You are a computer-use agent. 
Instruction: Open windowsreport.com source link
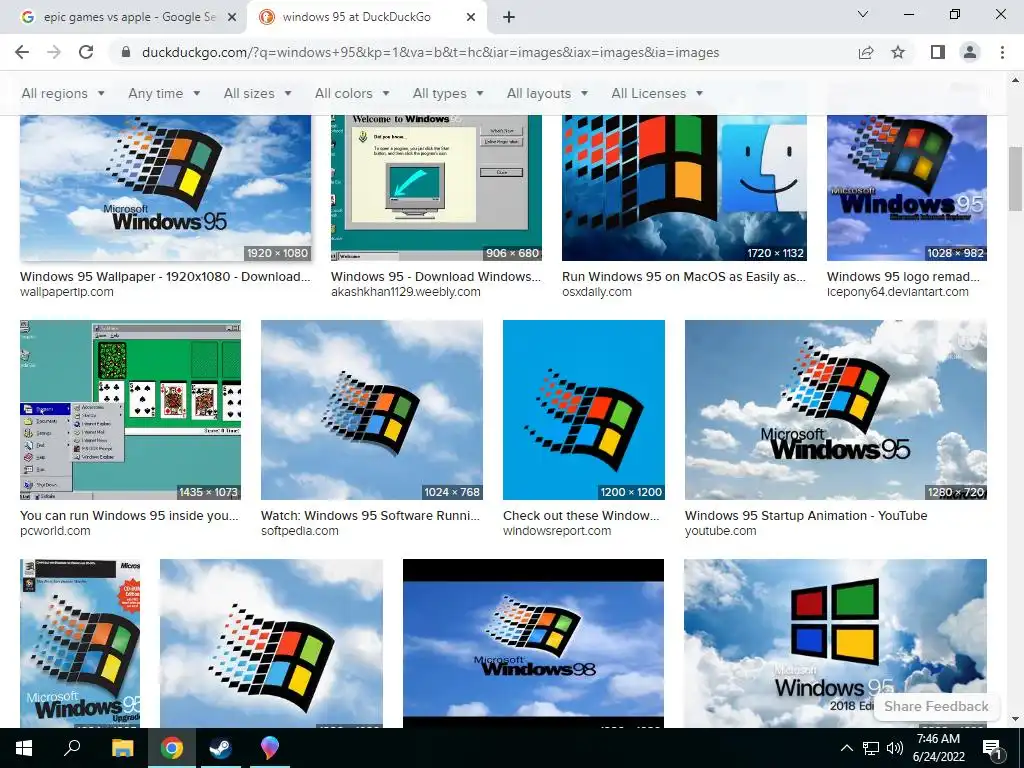coord(557,531)
